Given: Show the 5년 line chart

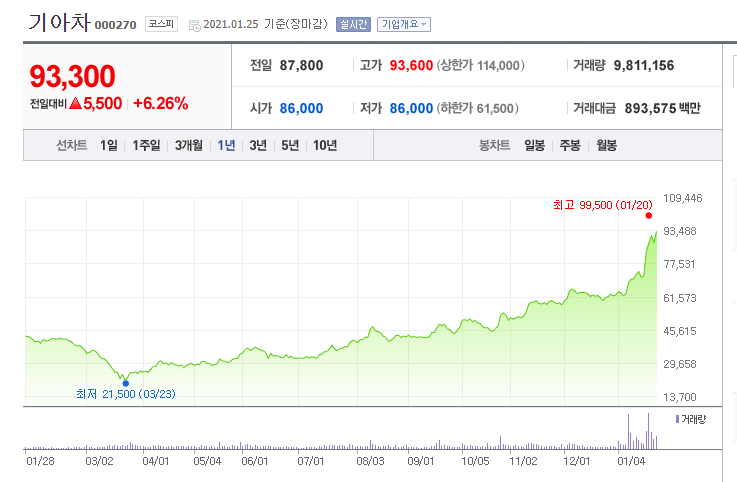Looking at the screenshot, I should 290,145.
